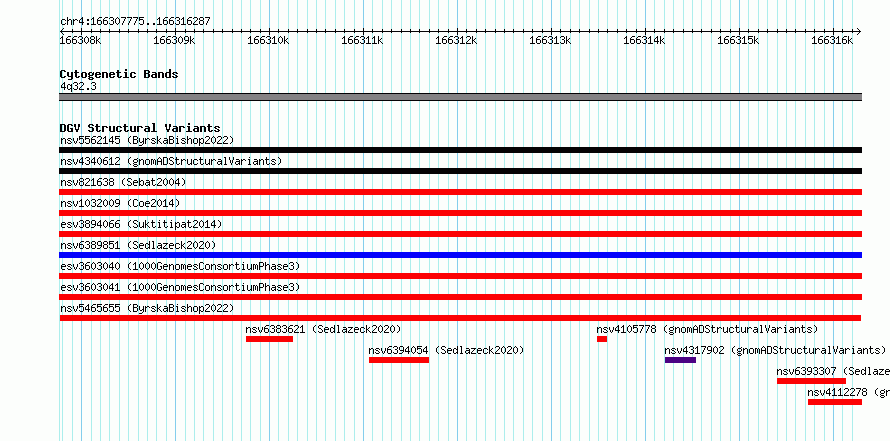Click the 166310k ruler tick label
This screenshot has width=890, height=441.
tap(268, 40)
